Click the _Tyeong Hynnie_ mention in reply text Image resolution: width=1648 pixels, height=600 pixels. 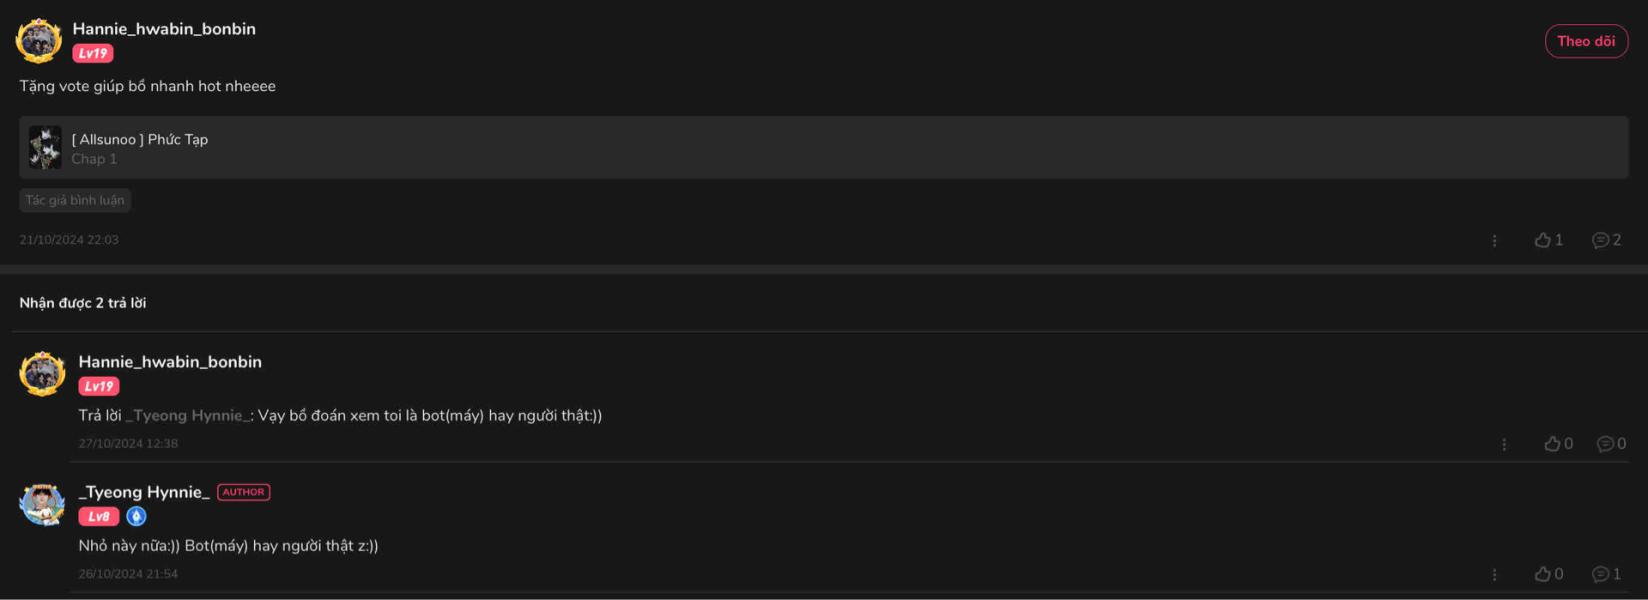(x=187, y=415)
